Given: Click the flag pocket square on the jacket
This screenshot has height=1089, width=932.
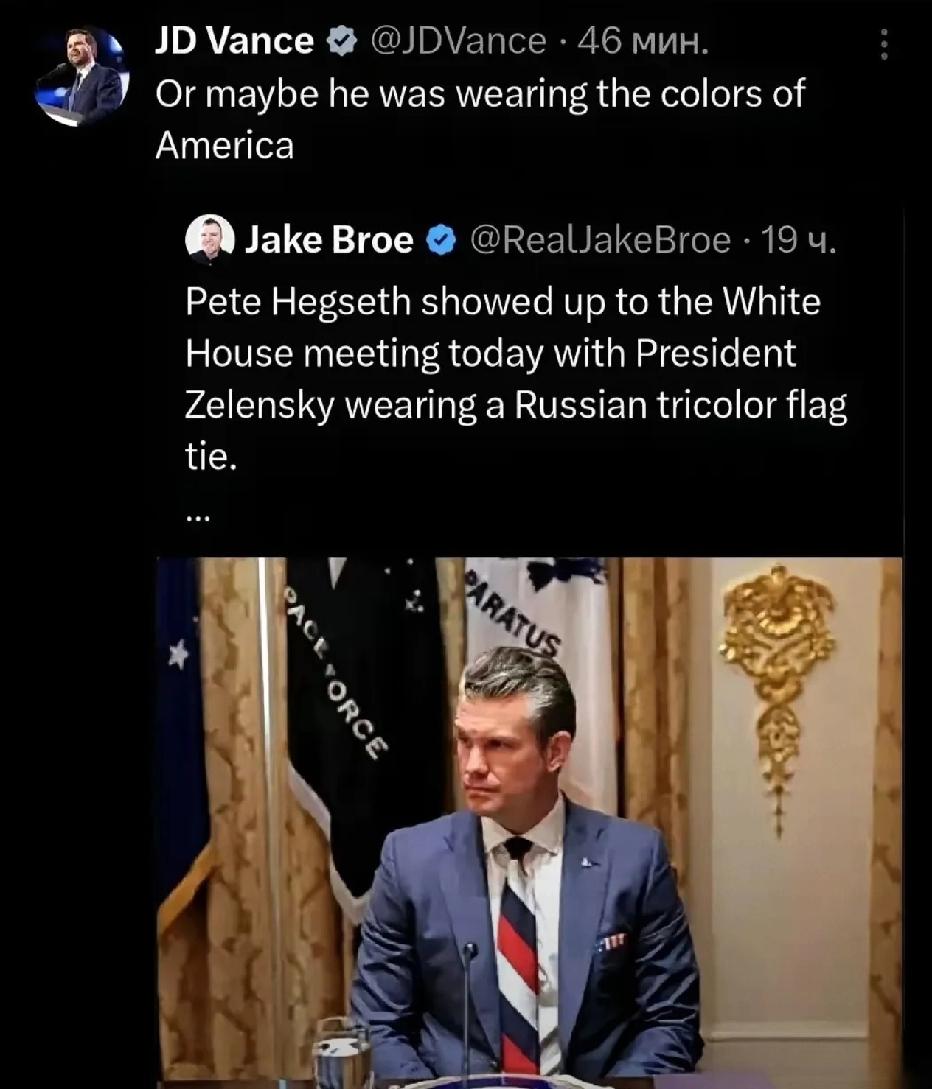Looking at the screenshot, I should tap(612, 942).
